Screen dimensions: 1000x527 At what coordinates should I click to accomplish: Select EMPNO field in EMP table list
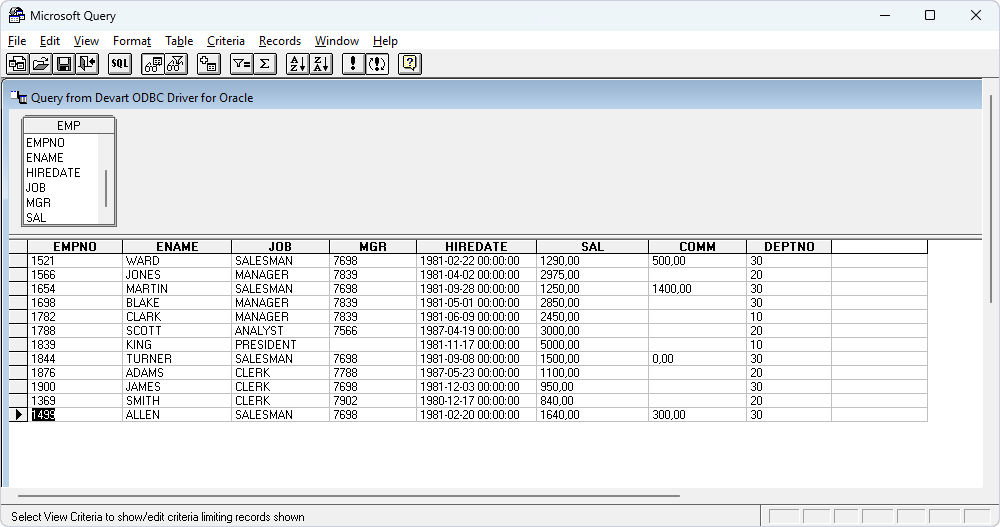(45, 143)
